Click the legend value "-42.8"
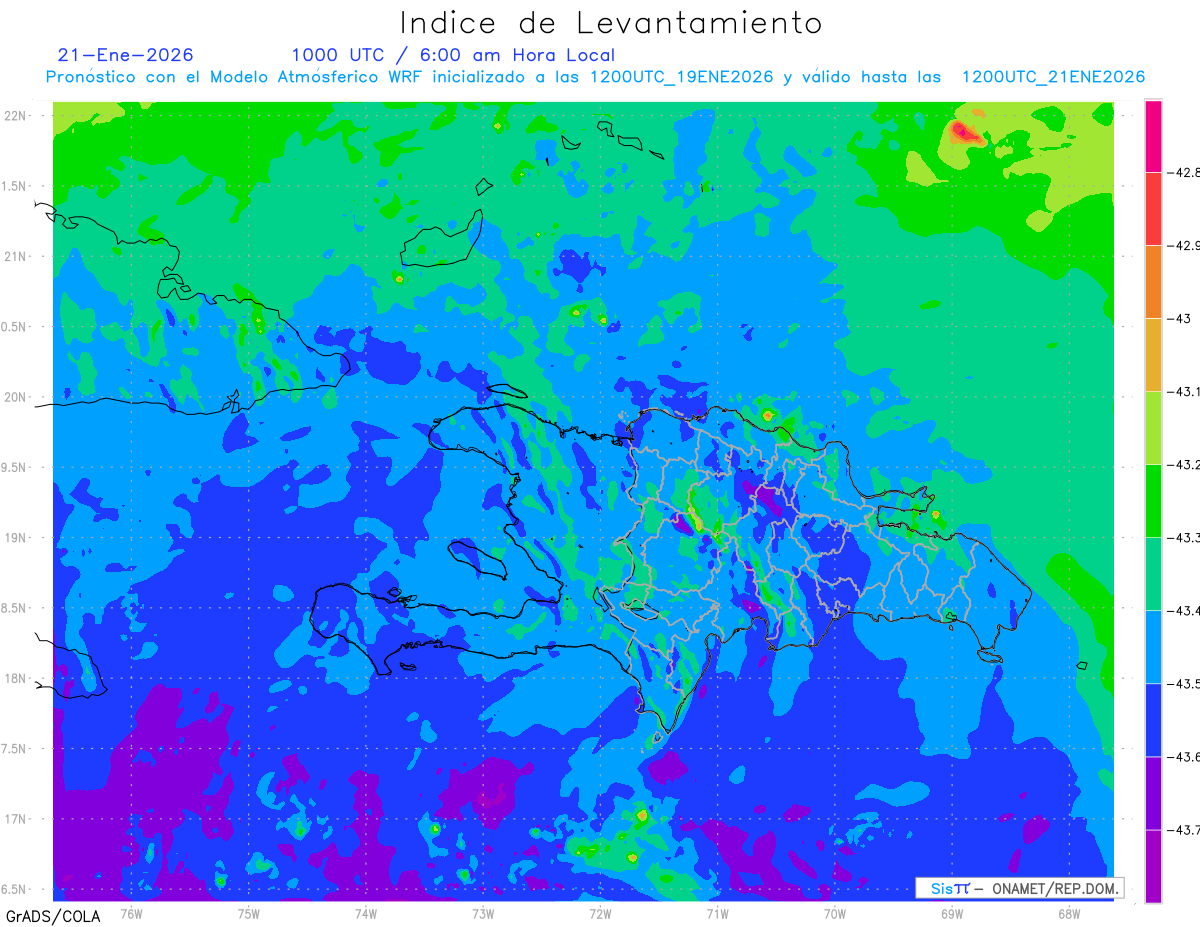The image size is (1200, 927). (x=1184, y=172)
